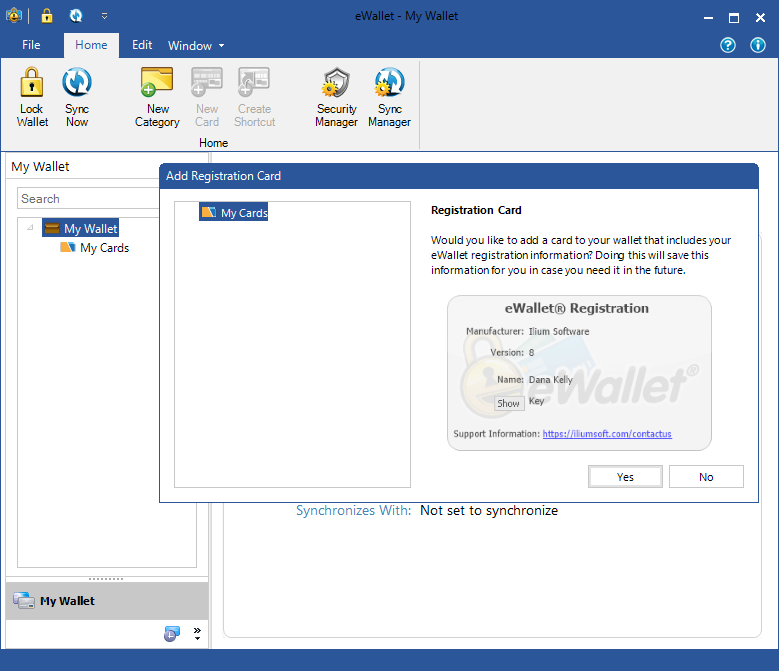
Task: Open the File menu
Action: (31, 45)
